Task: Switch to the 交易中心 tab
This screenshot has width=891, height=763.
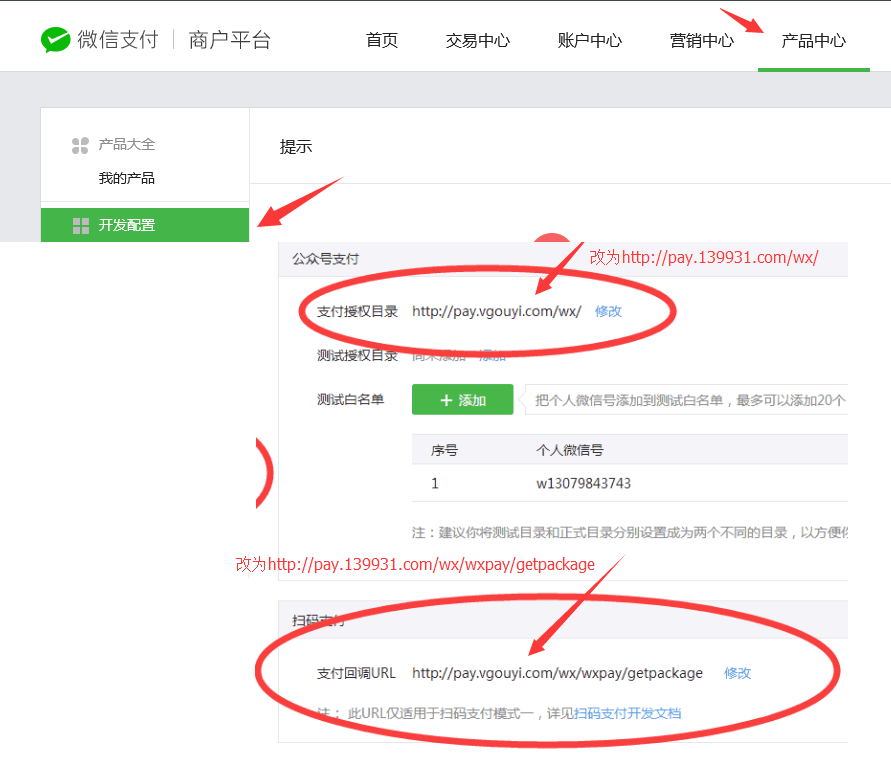Action: [x=477, y=41]
